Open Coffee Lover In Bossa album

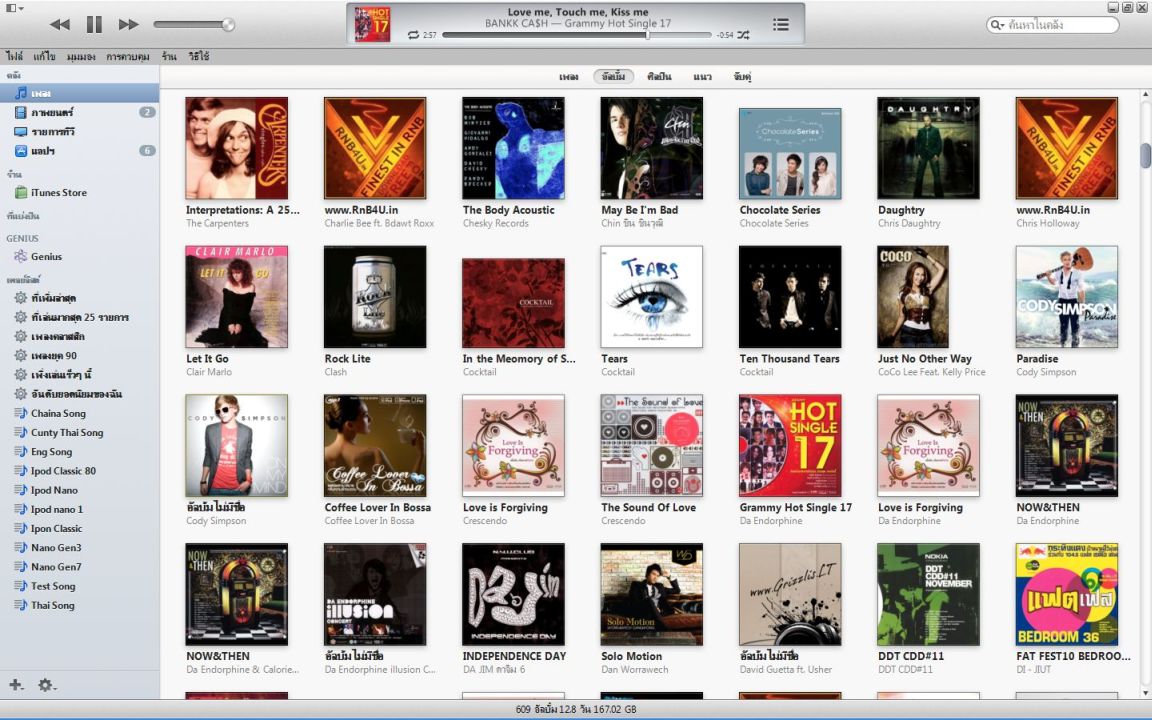(375, 446)
